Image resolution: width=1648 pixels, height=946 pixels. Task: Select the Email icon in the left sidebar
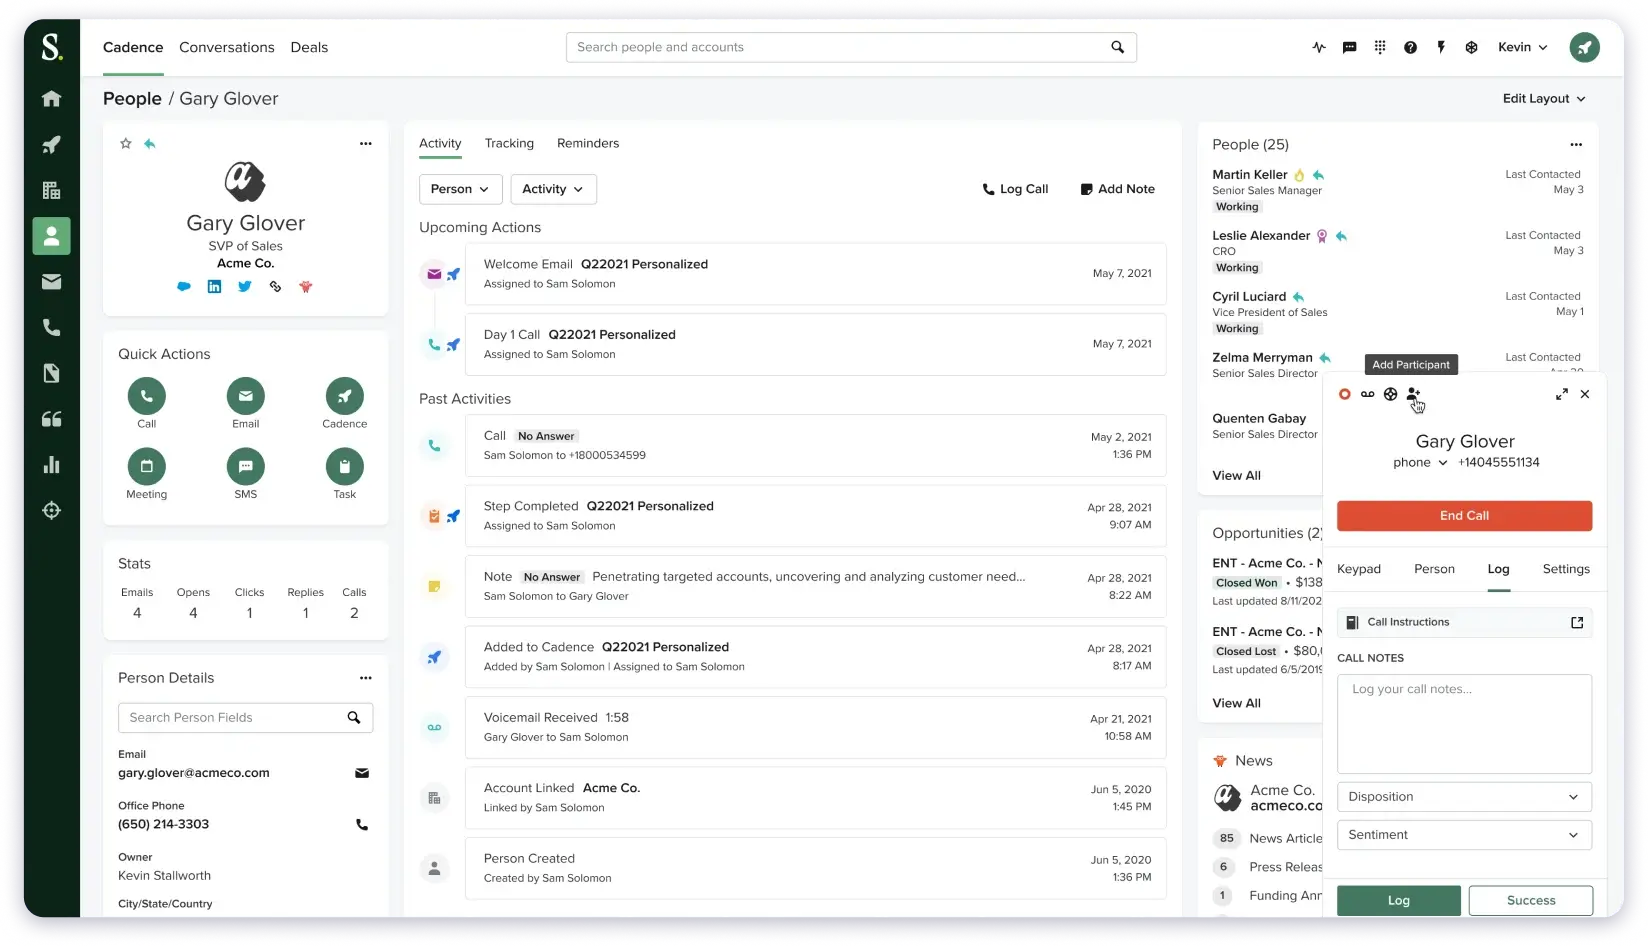point(51,281)
